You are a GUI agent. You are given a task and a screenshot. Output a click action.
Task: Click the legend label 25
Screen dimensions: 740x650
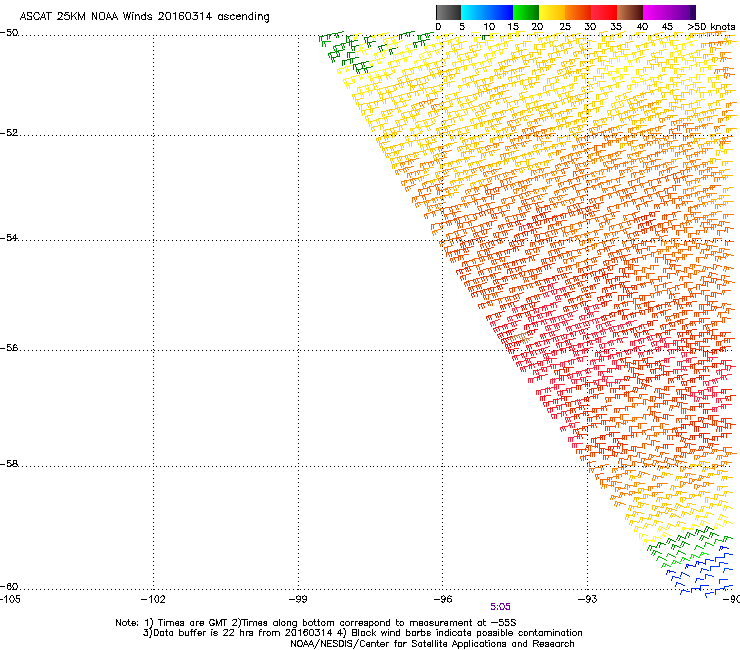tap(565, 27)
